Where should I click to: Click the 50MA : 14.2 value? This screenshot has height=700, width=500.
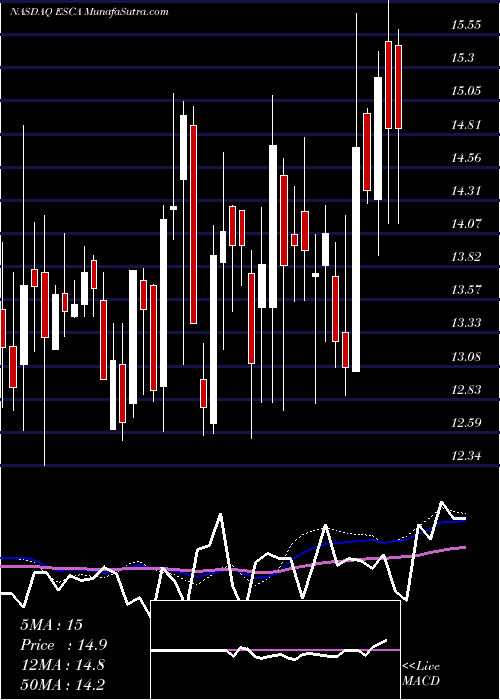point(62,684)
